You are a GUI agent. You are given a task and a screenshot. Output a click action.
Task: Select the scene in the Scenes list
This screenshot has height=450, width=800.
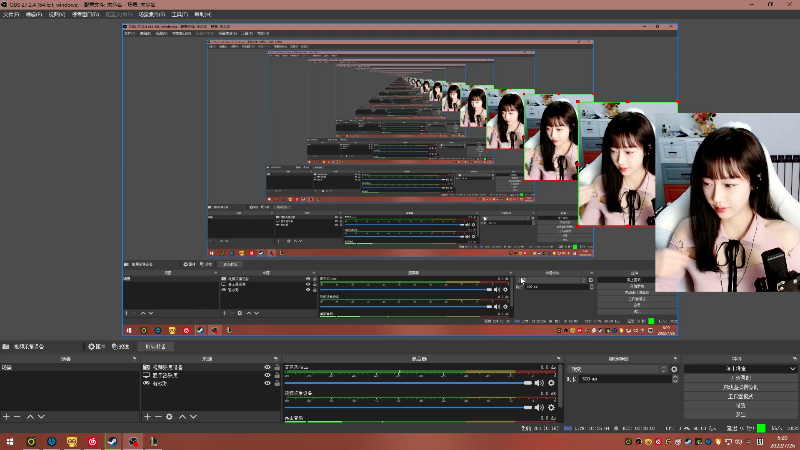[69, 367]
